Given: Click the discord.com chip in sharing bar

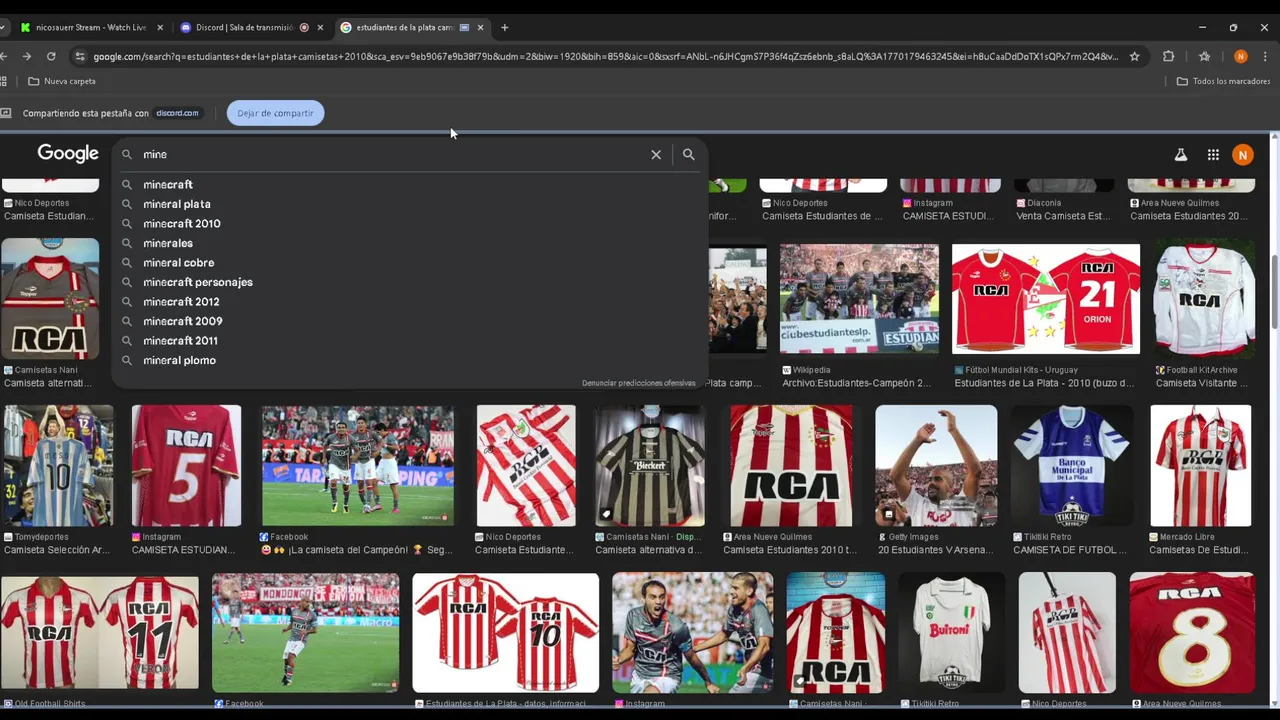Looking at the screenshot, I should (x=177, y=113).
